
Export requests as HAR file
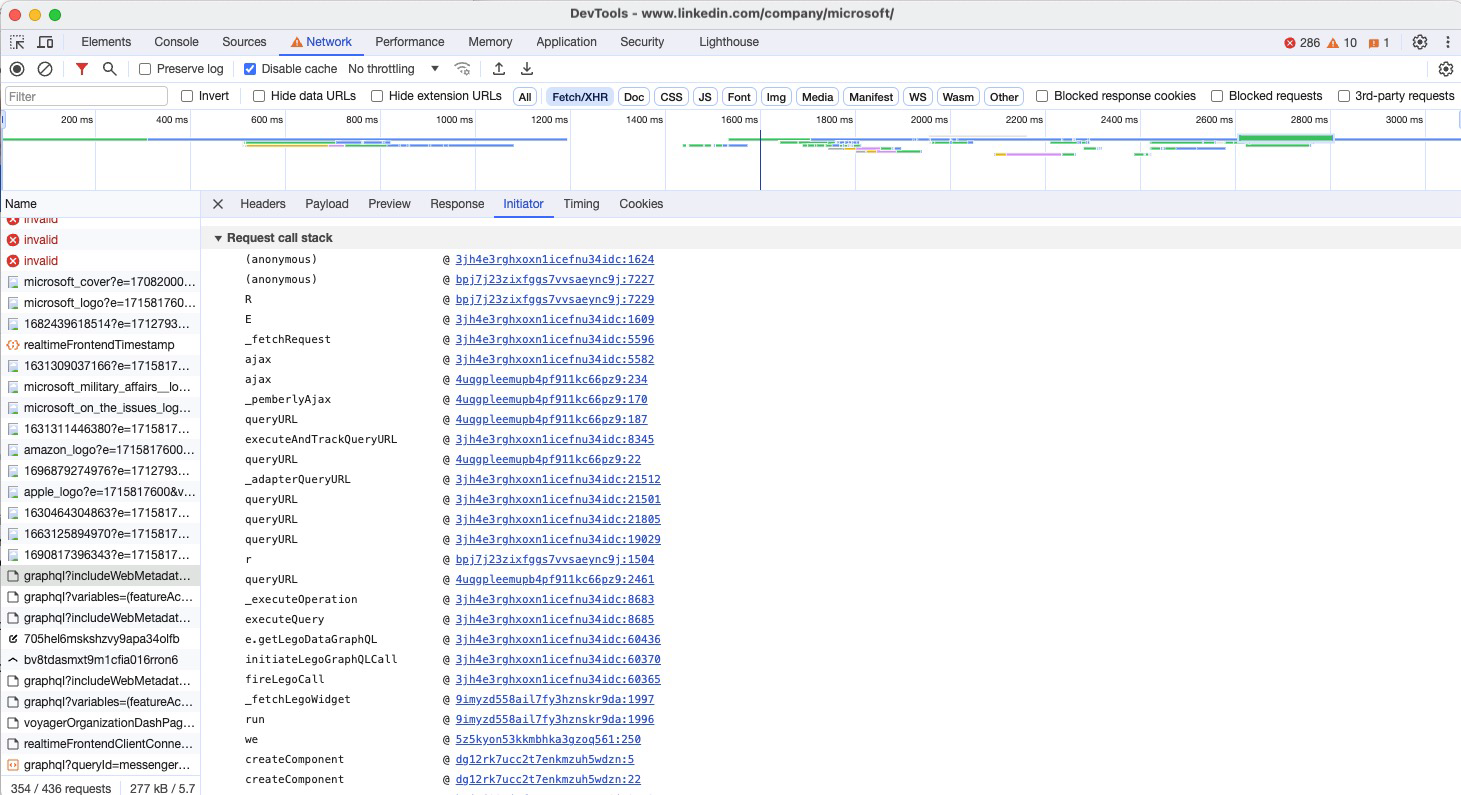pos(526,69)
